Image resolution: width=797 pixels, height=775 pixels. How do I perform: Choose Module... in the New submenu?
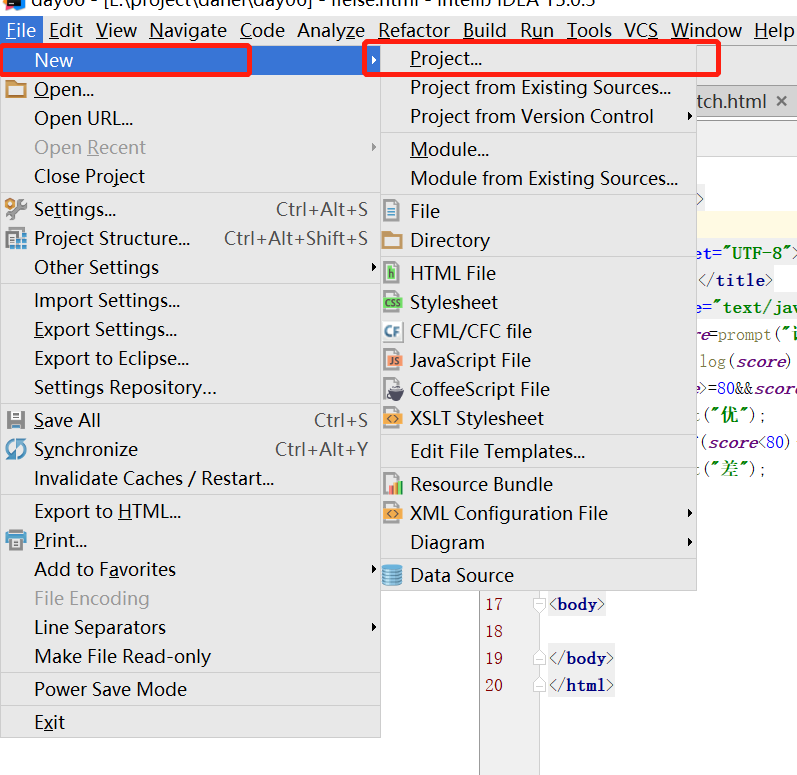click(x=538, y=149)
